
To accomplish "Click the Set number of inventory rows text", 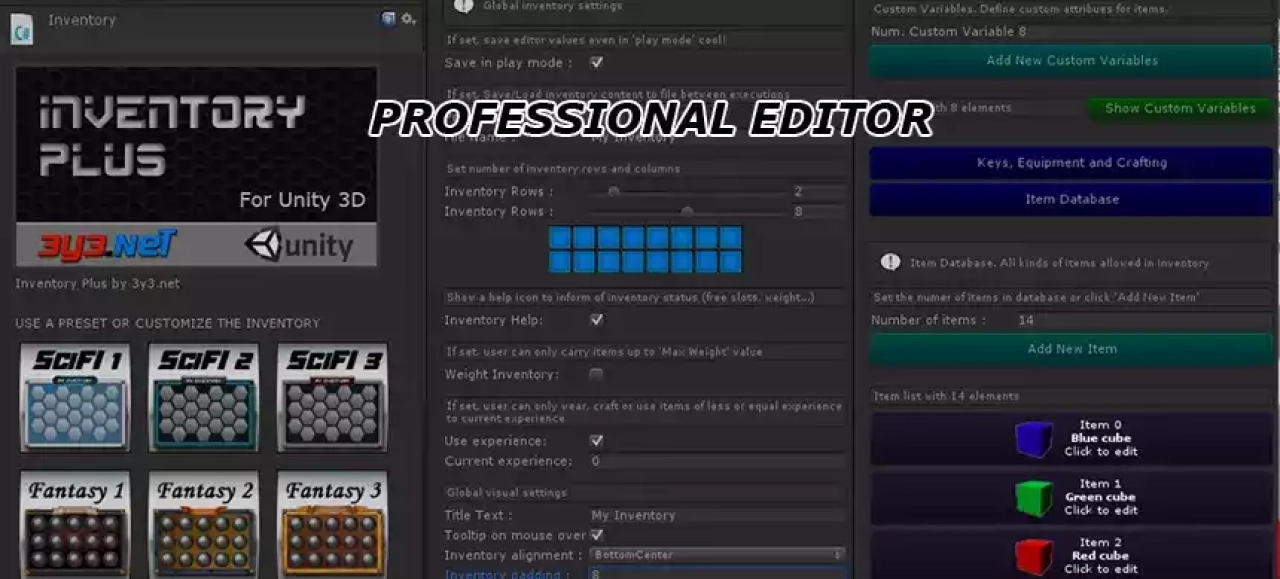I will click(x=563, y=169).
